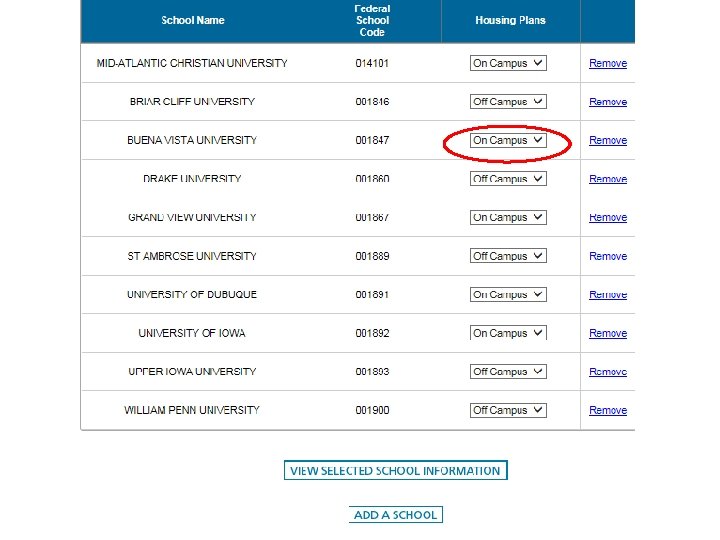
Task: Open housing dropdown for University of Iowa
Action: pyautogui.click(x=508, y=333)
